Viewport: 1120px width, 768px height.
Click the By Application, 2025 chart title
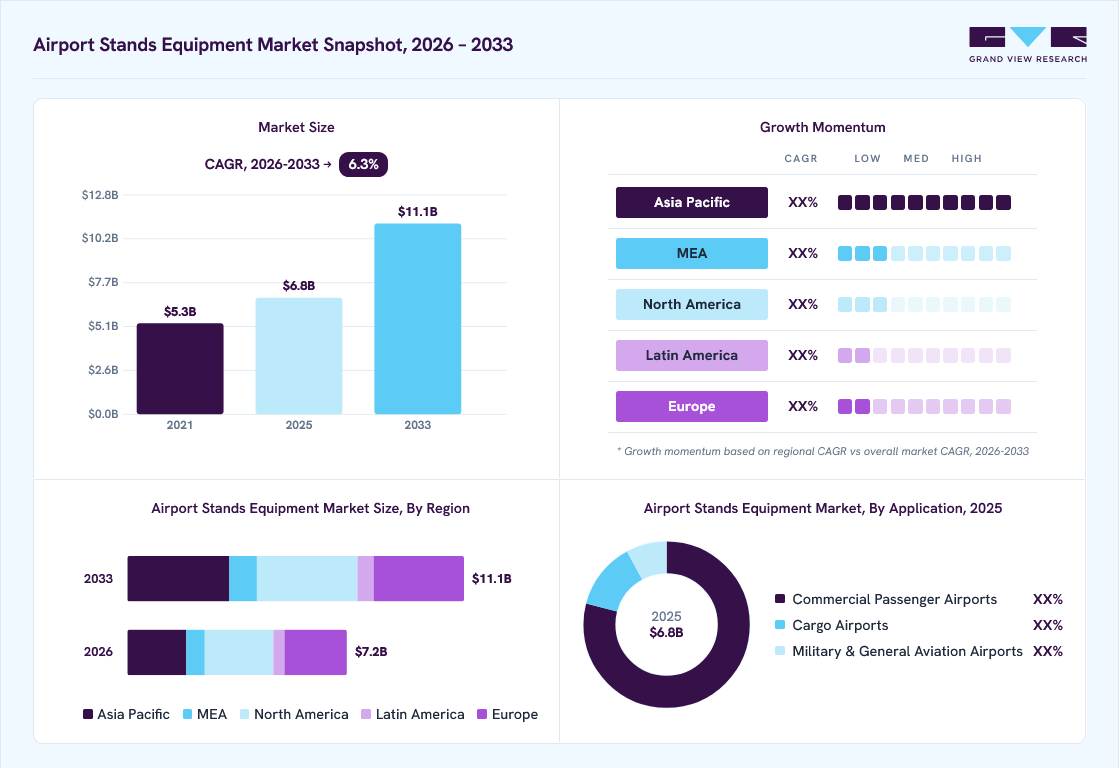tap(823, 509)
